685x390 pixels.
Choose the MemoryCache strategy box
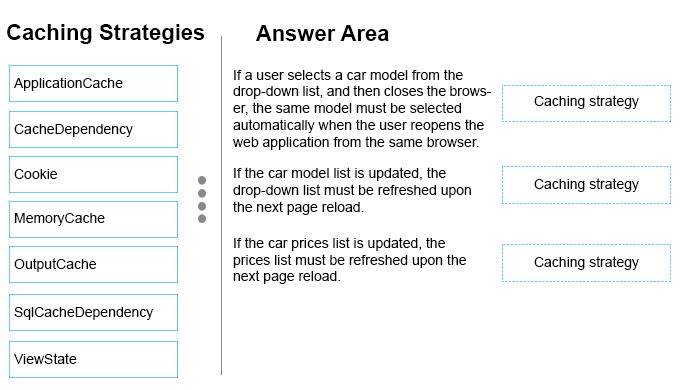[x=93, y=220]
